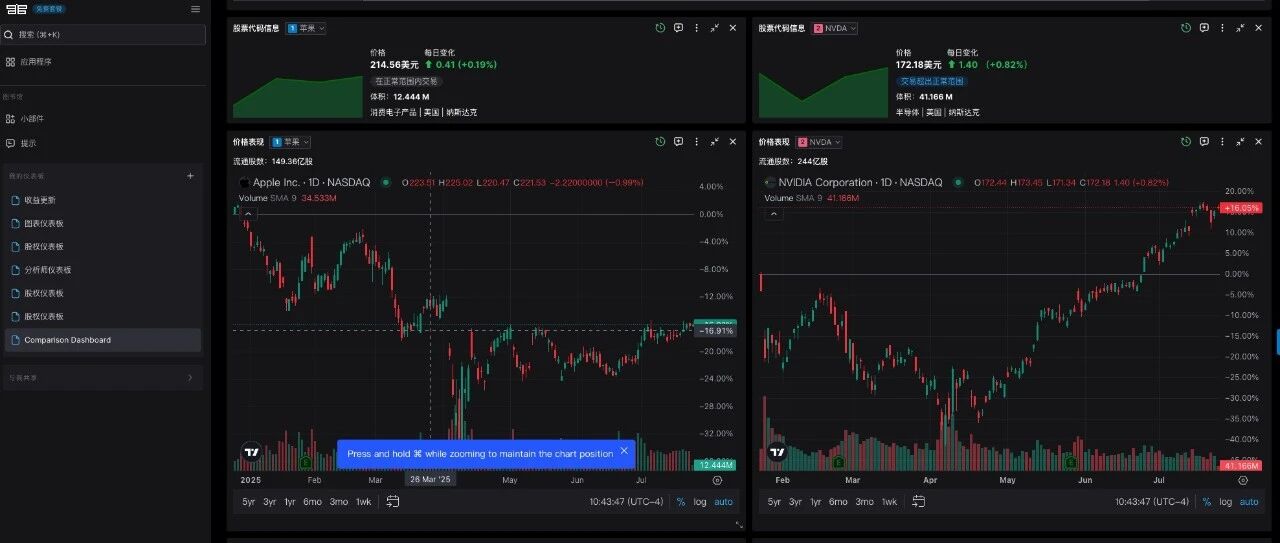1280x543 pixels.
Task: Open go-to-date calendar on Apple chart
Action: pos(393,502)
